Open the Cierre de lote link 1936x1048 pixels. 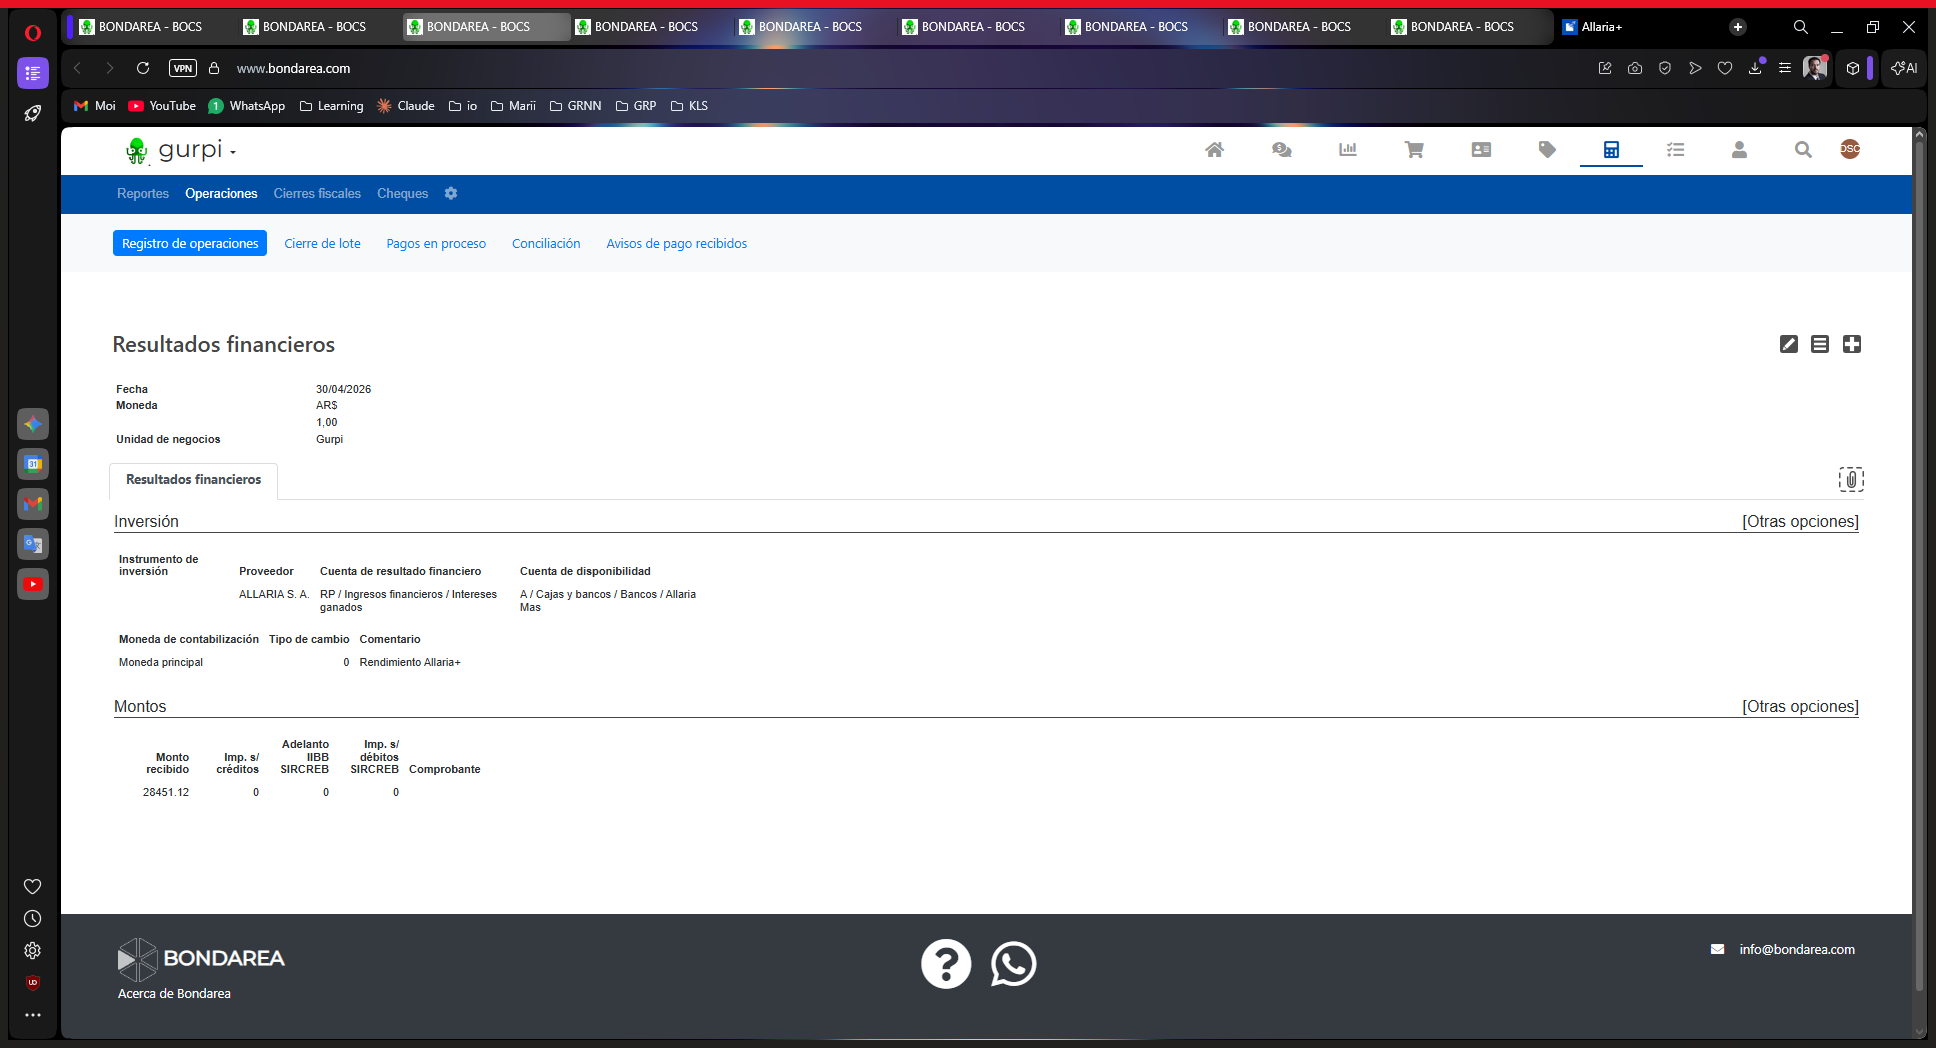[322, 243]
